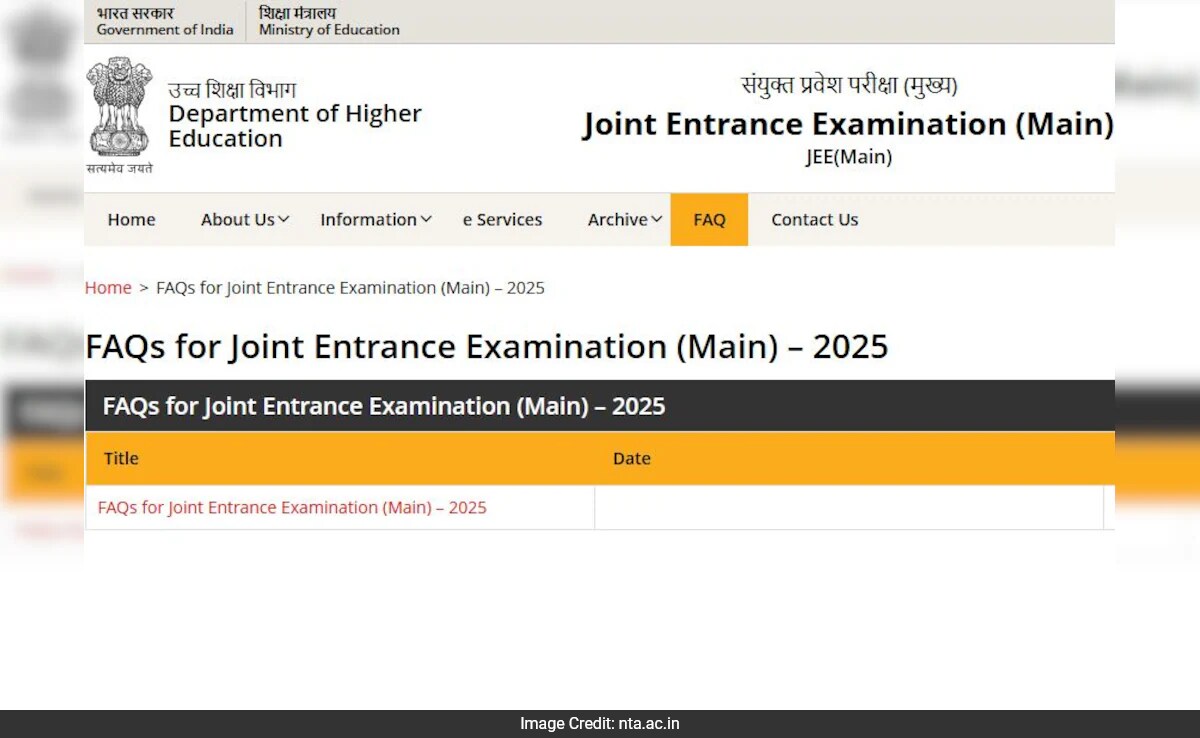This screenshot has width=1200, height=738.
Task: Open the Contact Us page
Action: click(814, 219)
